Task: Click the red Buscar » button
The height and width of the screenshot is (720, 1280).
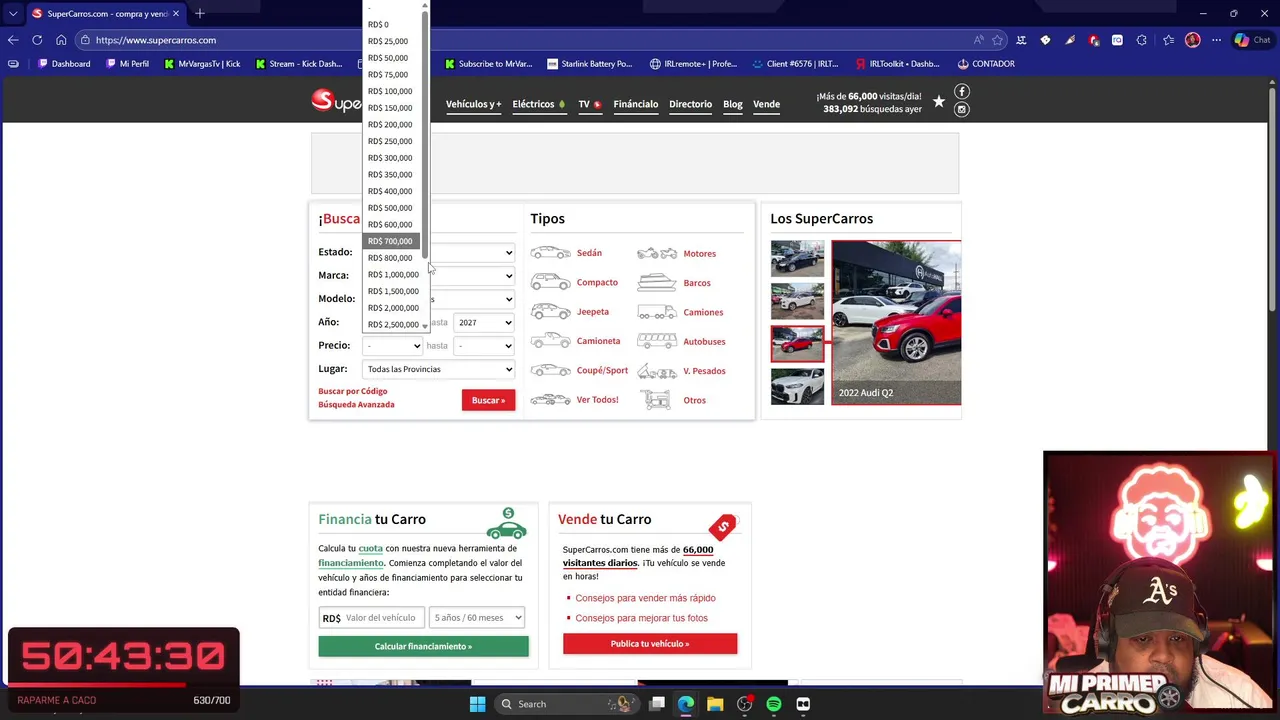Action: (488, 400)
